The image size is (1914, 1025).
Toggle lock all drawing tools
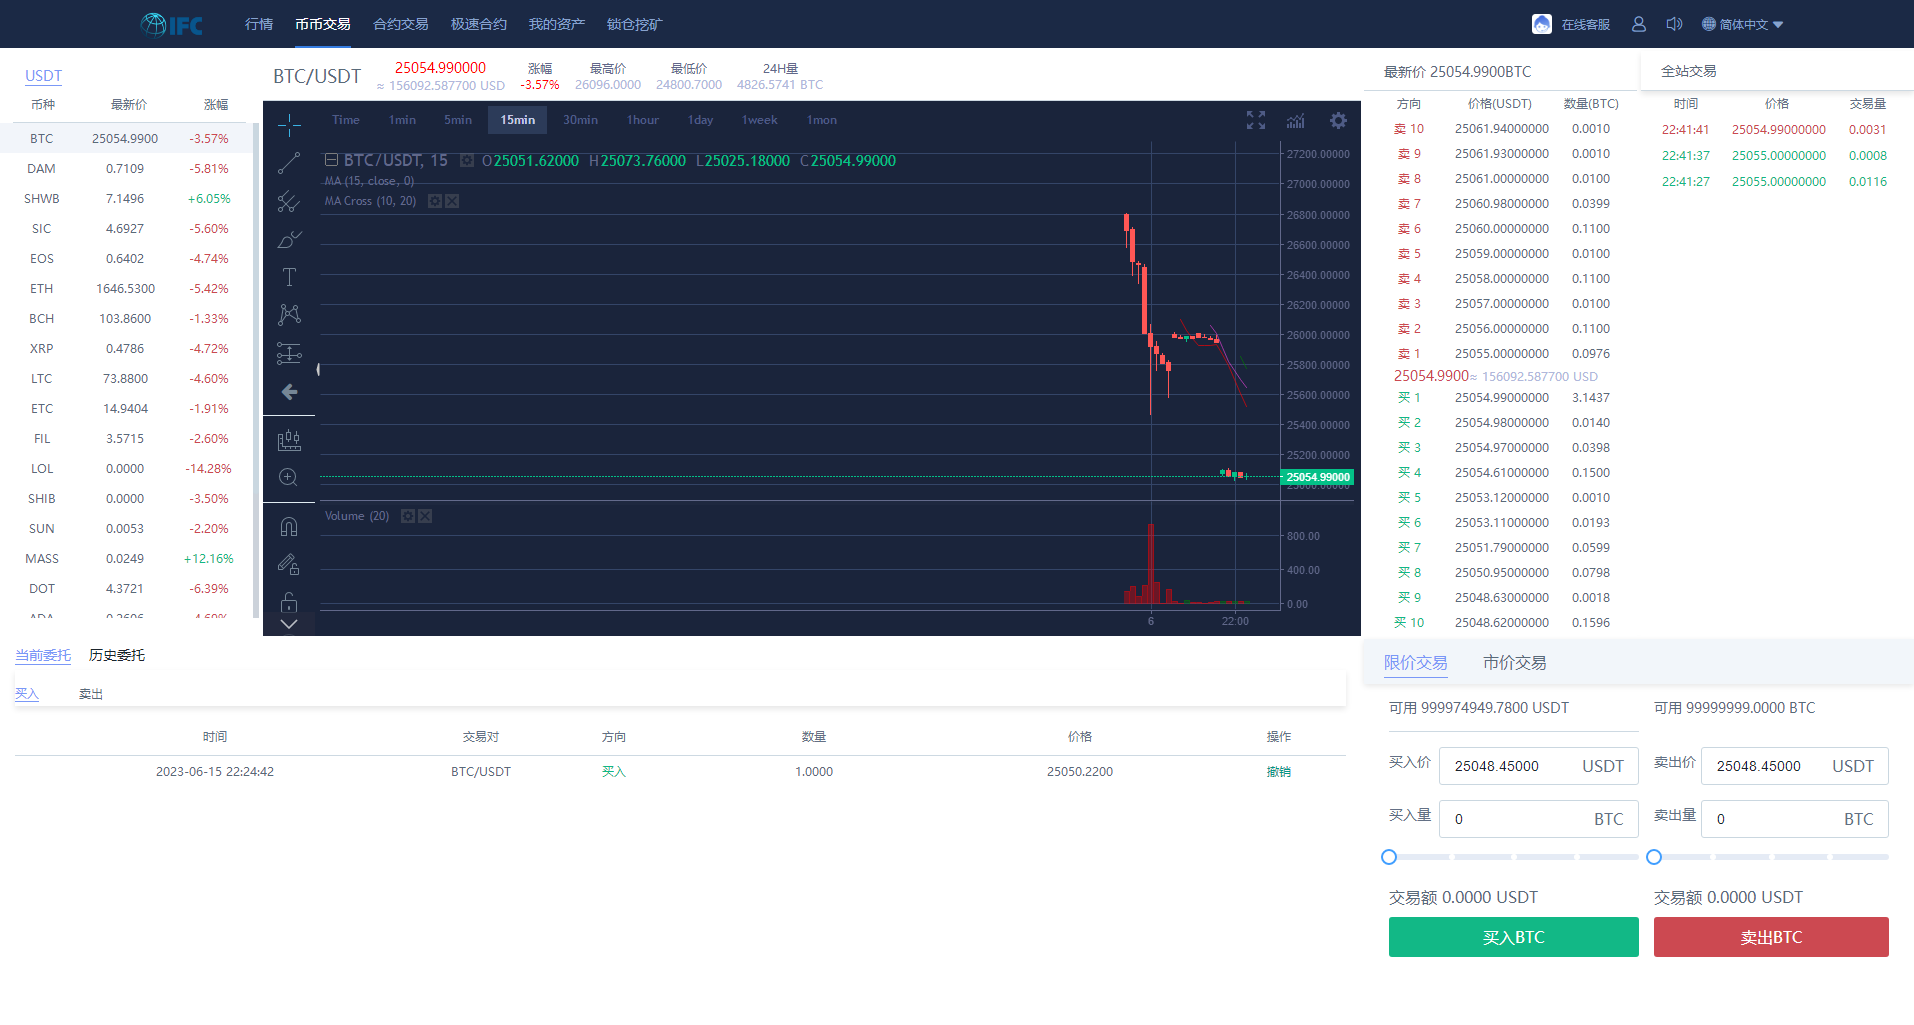tap(289, 602)
